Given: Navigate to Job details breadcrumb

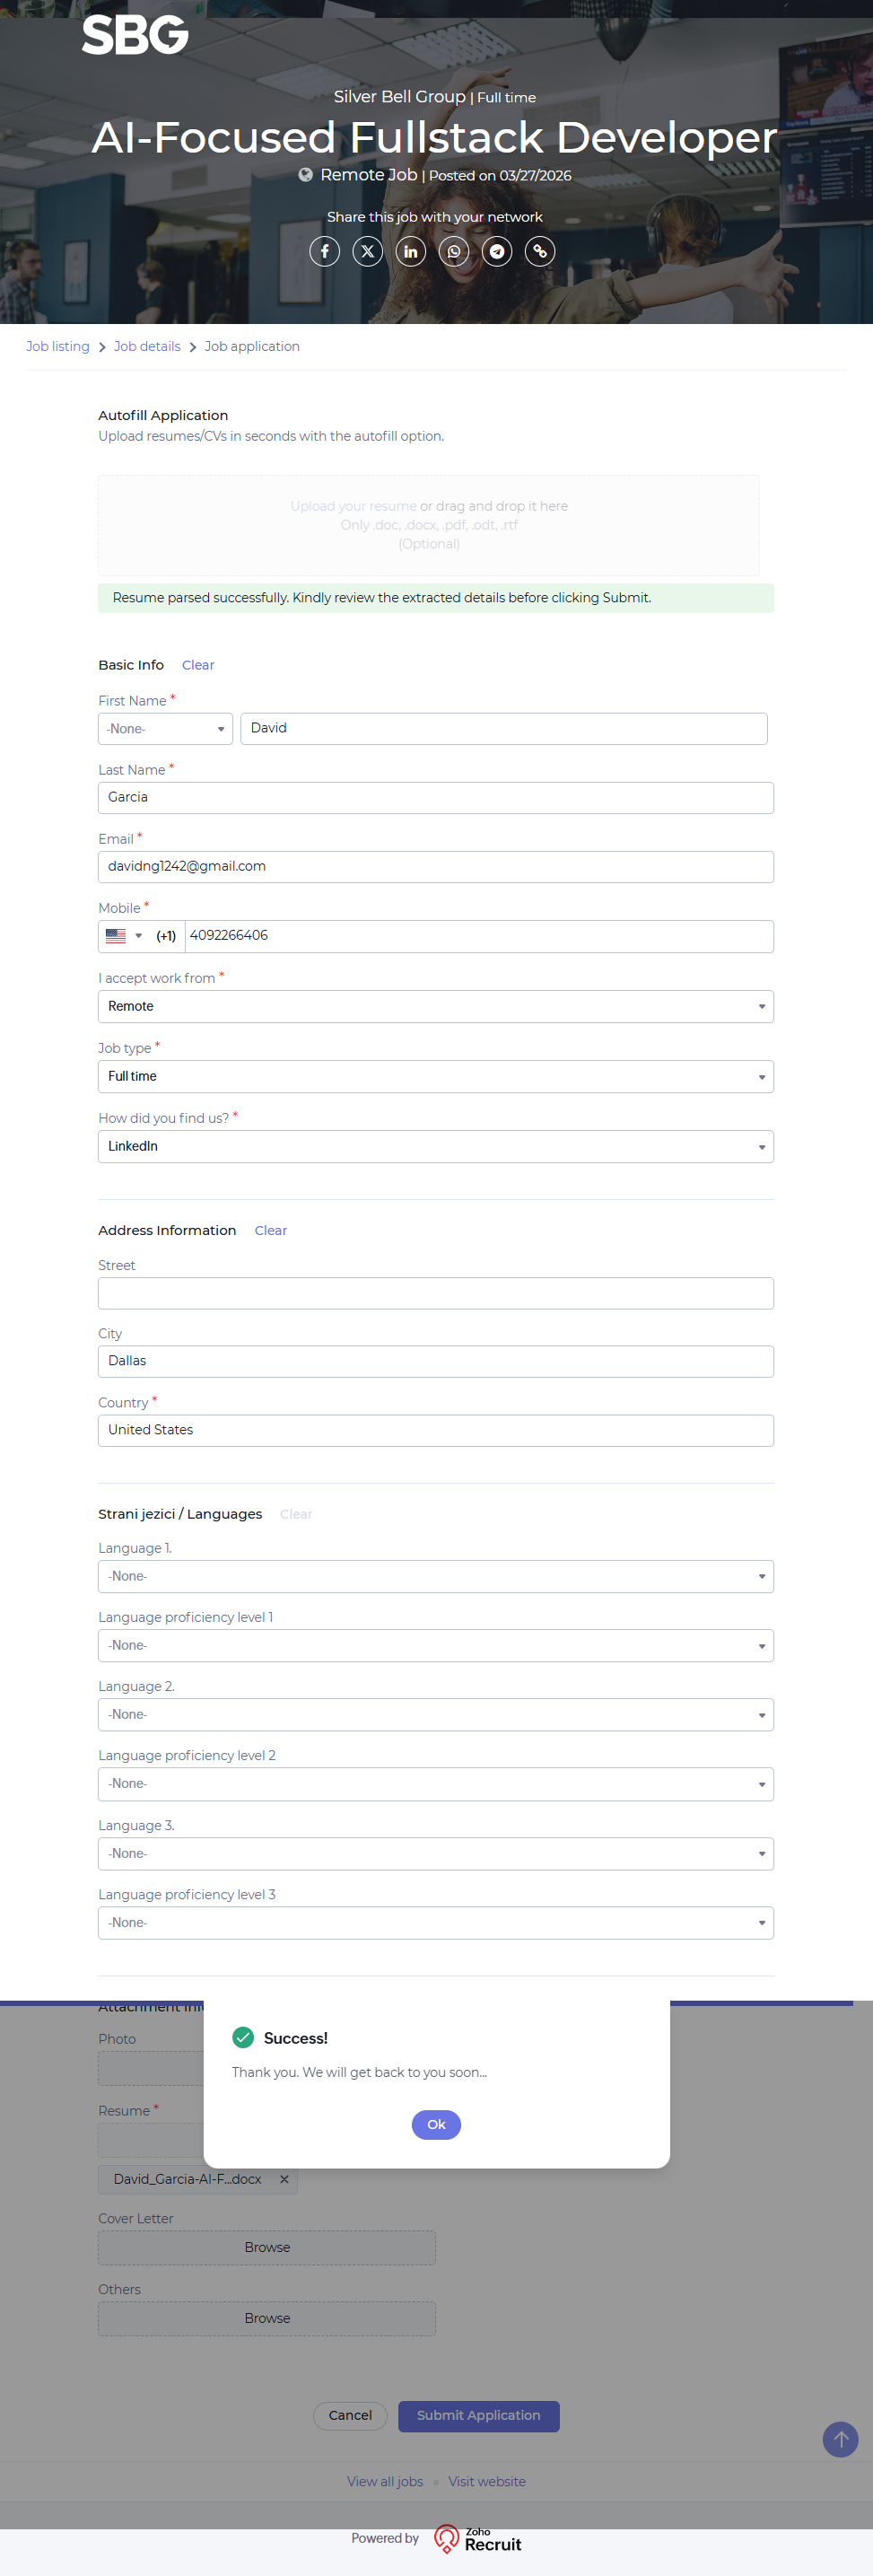Looking at the screenshot, I should pyautogui.click(x=147, y=346).
